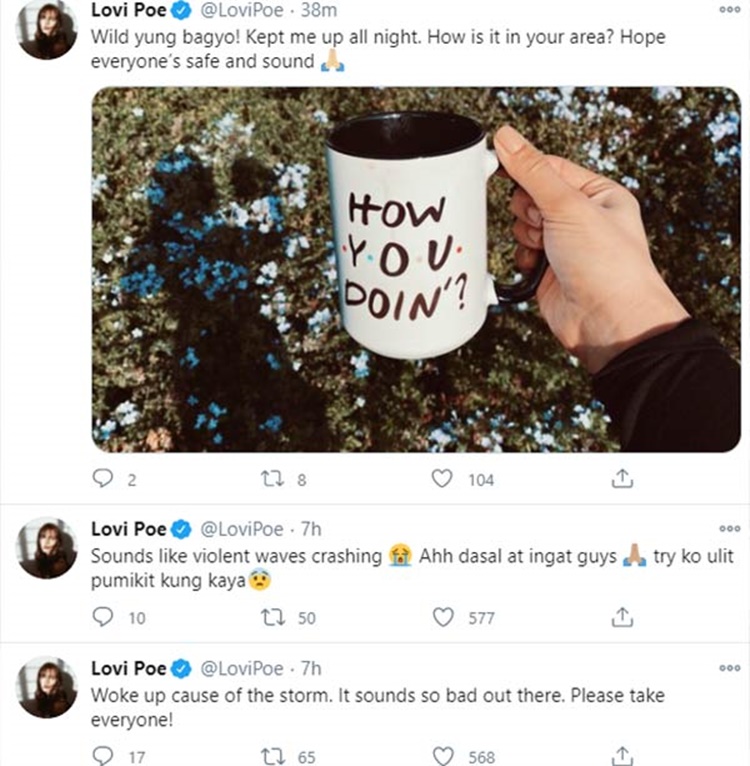Viewport: 750px width, 766px height.
Task: Like the tweet with 577 likes
Action: pyautogui.click(x=442, y=617)
